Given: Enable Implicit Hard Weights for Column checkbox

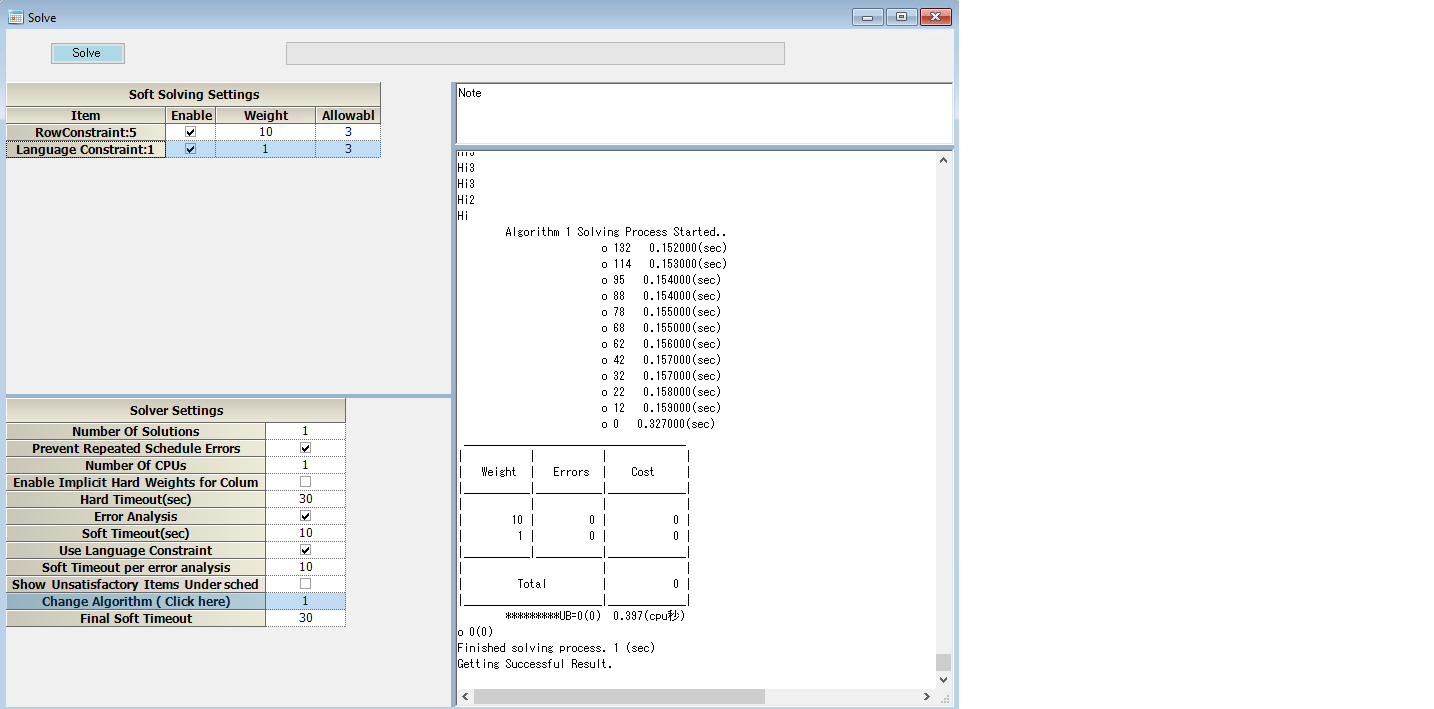Looking at the screenshot, I should 306,483.
